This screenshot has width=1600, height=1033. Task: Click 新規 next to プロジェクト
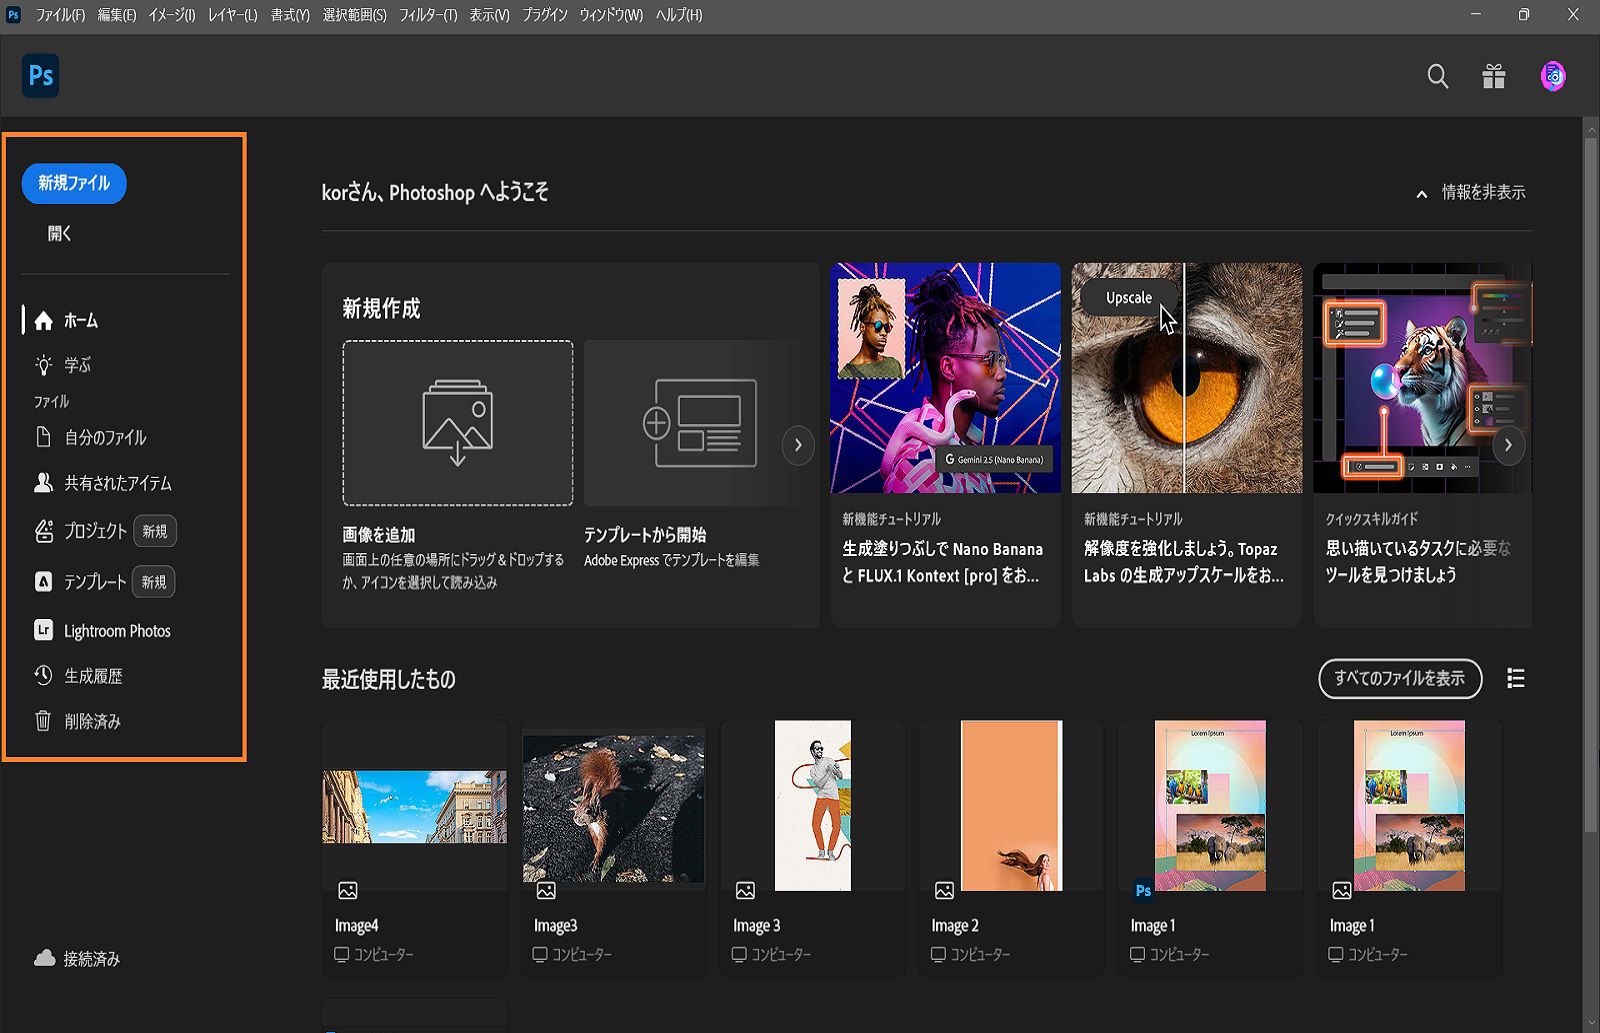click(x=155, y=531)
